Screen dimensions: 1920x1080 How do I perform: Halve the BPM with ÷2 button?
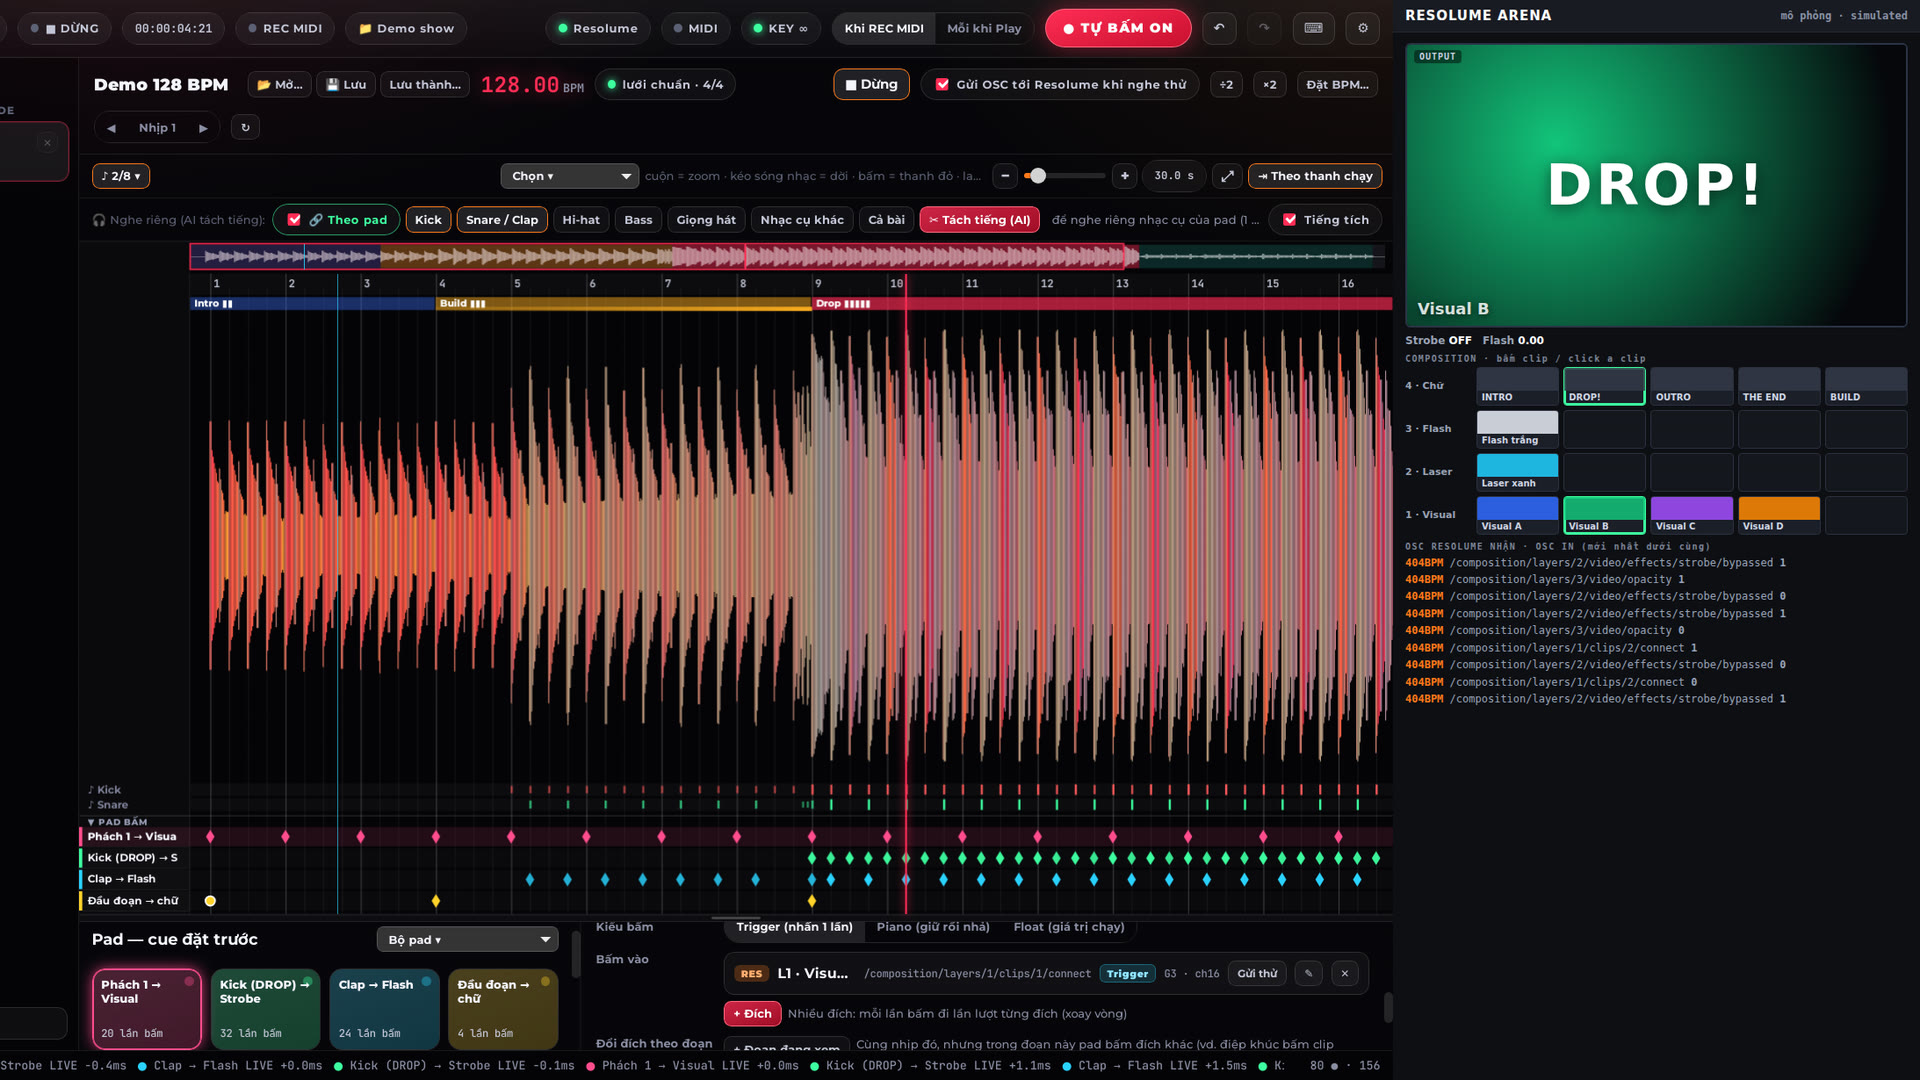pyautogui.click(x=1226, y=85)
